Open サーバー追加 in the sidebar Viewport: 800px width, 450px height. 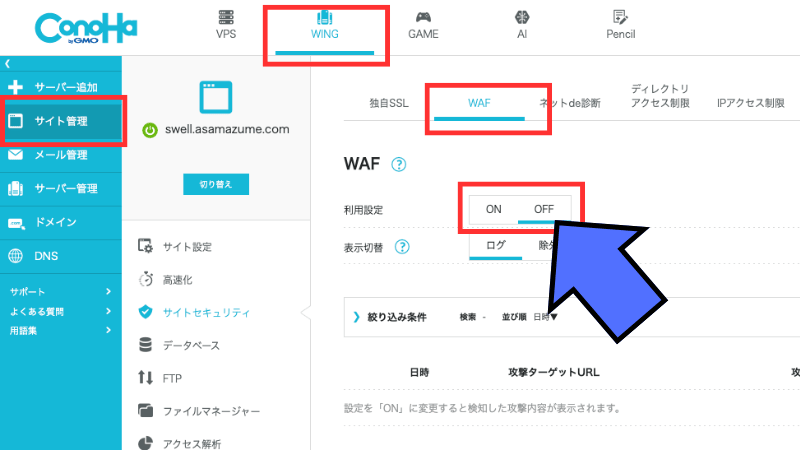pos(60,87)
